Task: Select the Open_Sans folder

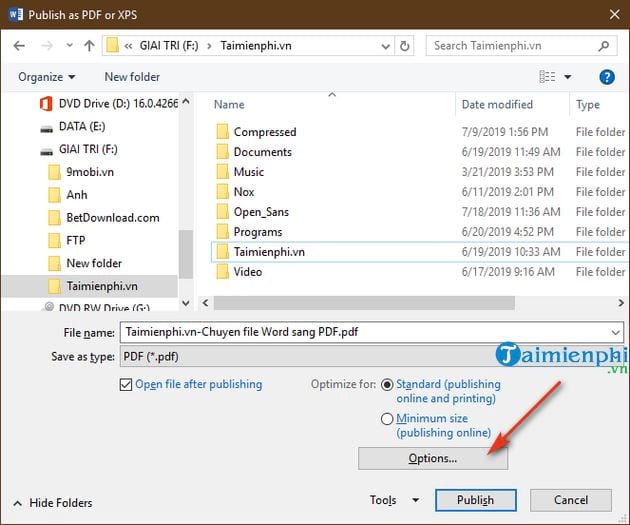Action: point(252,212)
